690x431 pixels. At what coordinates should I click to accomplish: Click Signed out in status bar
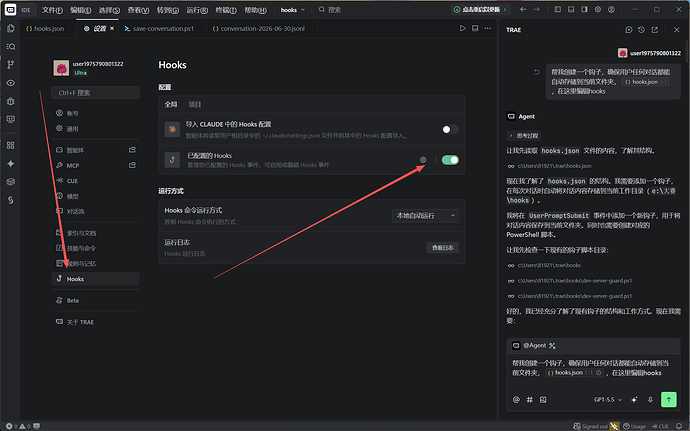click(590, 426)
